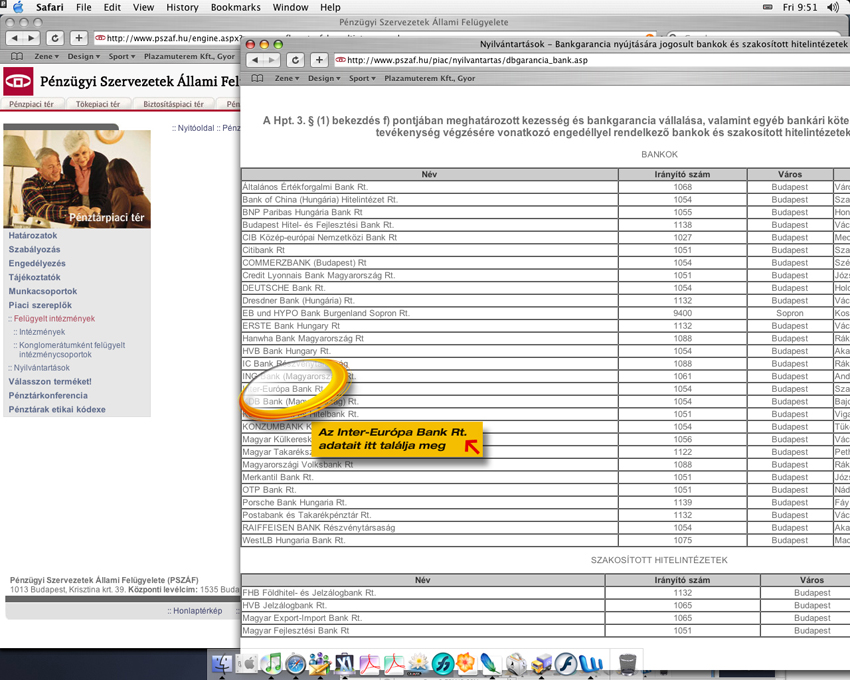Viewport: 850px width, 680px height.
Task: Open the Szabályozás sidebar link
Action: click(34, 249)
